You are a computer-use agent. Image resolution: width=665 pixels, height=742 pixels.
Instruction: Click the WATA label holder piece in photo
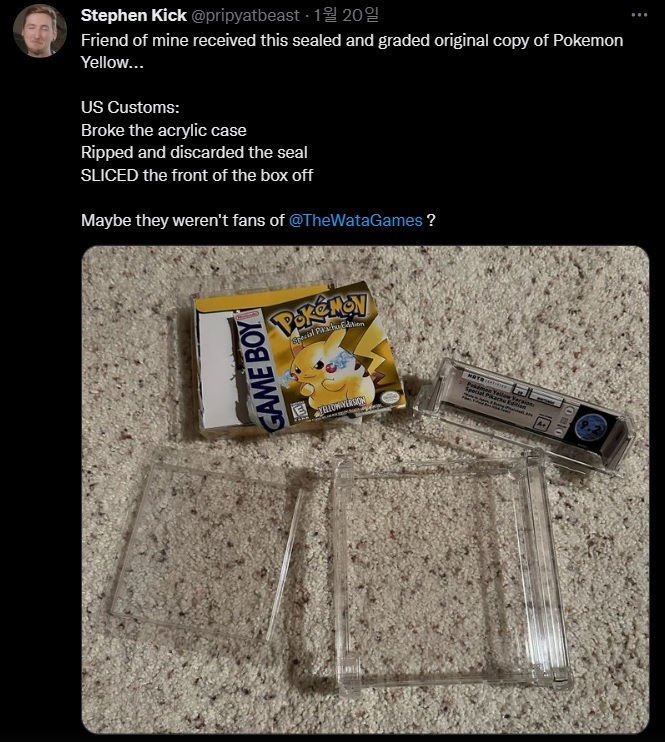(526, 414)
